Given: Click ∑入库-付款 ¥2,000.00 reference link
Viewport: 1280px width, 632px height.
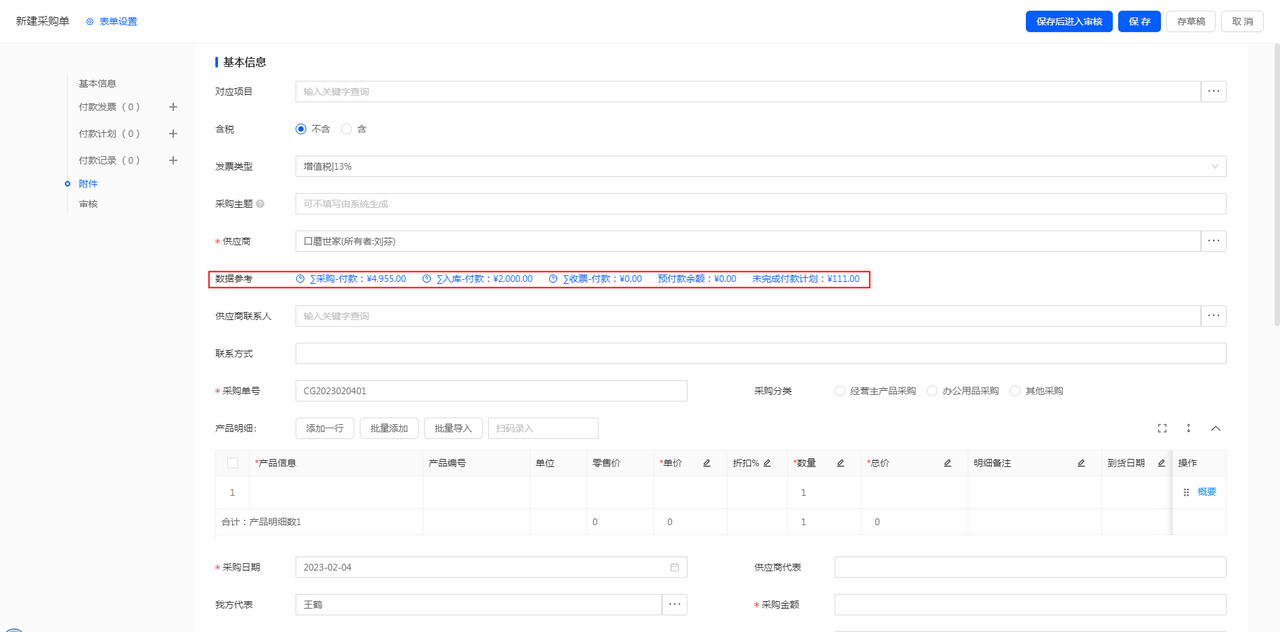Looking at the screenshot, I should point(485,279).
